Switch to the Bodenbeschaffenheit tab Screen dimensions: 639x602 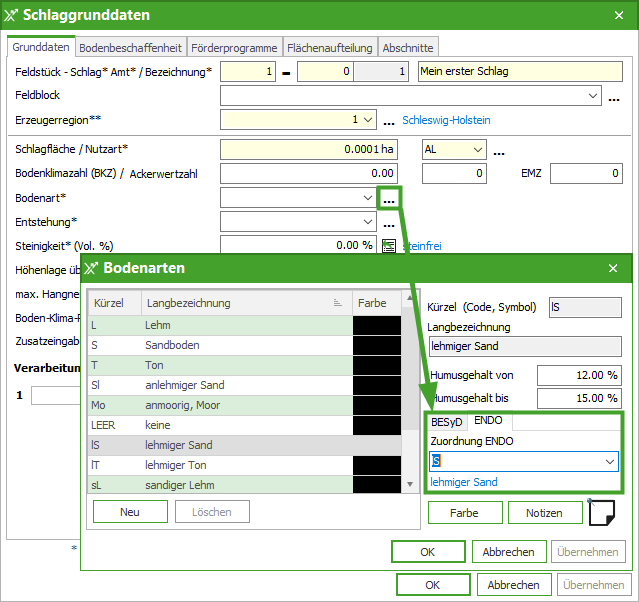130,47
